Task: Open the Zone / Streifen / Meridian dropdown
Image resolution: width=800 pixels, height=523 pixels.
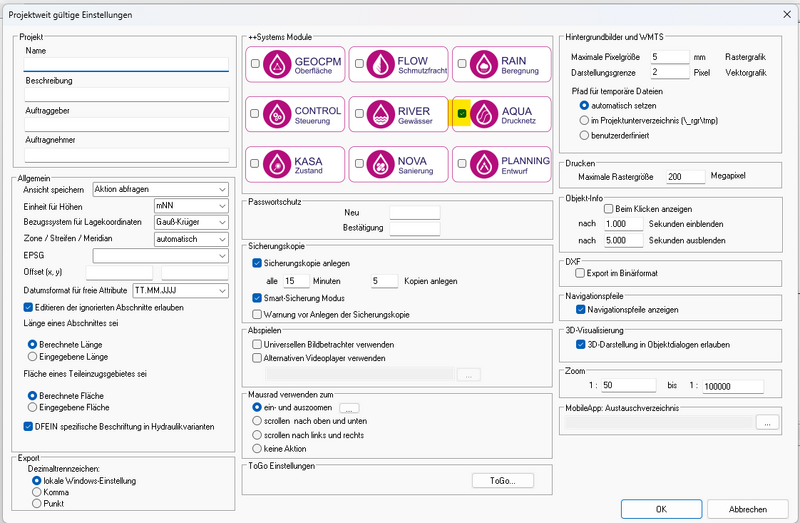Action: pyautogui.click(x=191, y=239)
